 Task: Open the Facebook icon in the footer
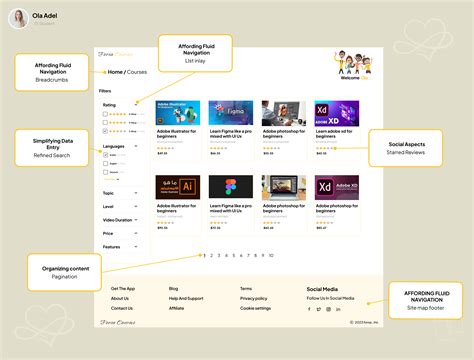click(309, 309)
